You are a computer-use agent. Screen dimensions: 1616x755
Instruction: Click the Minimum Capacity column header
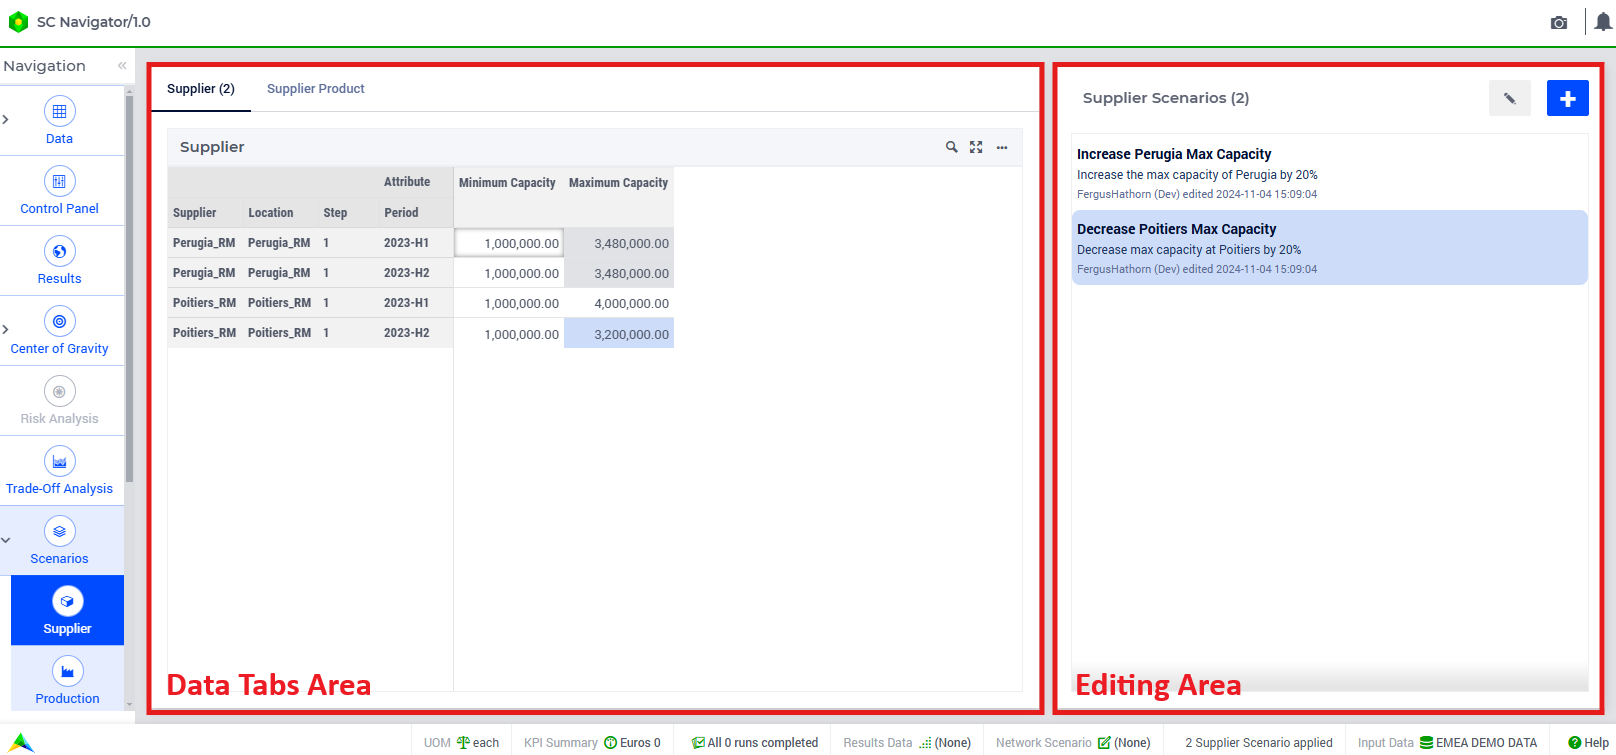[507, 183]
